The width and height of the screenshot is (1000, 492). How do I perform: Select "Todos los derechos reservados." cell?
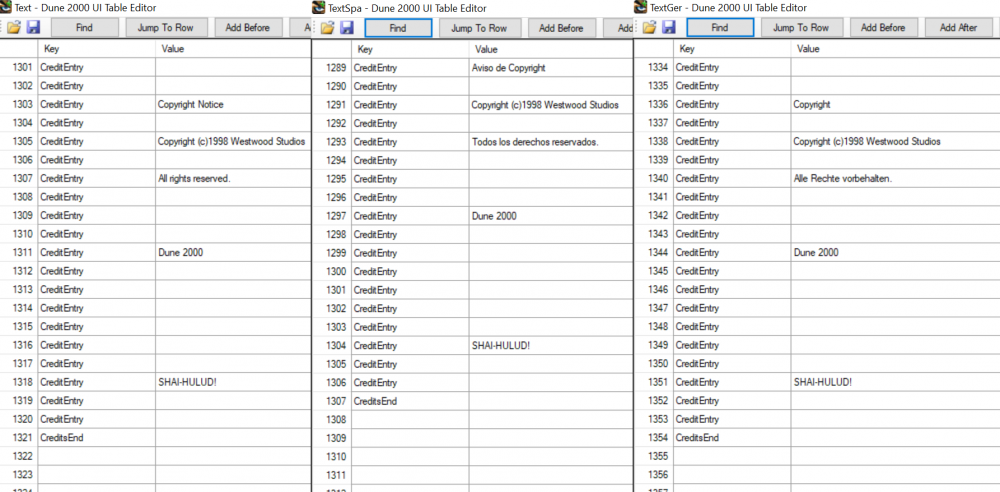pos(550,142)
